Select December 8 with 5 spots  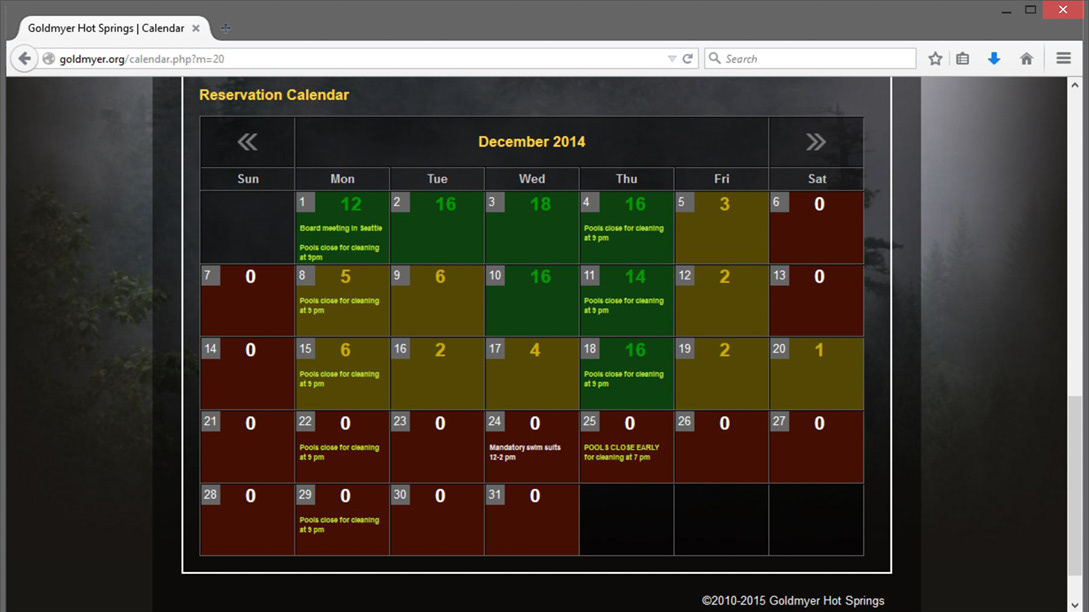tap(342, 300)
